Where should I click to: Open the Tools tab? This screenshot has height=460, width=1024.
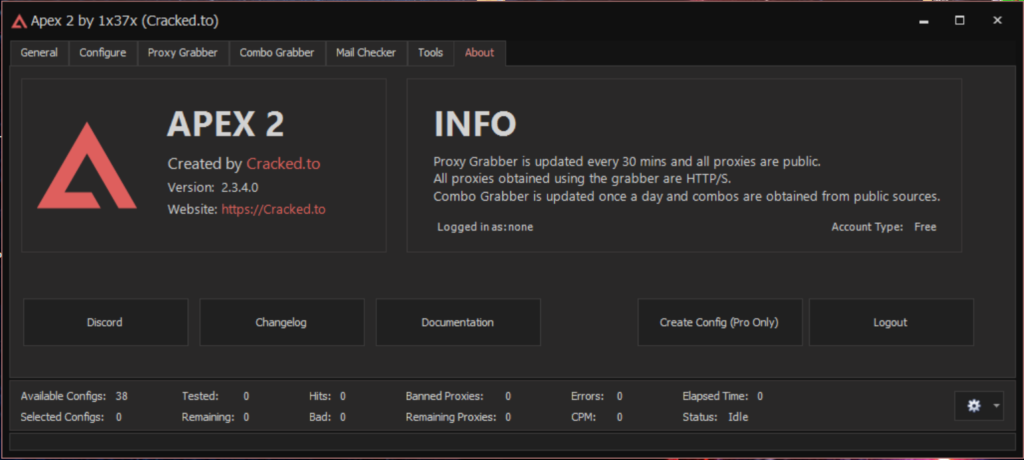(x=430, y=53)
